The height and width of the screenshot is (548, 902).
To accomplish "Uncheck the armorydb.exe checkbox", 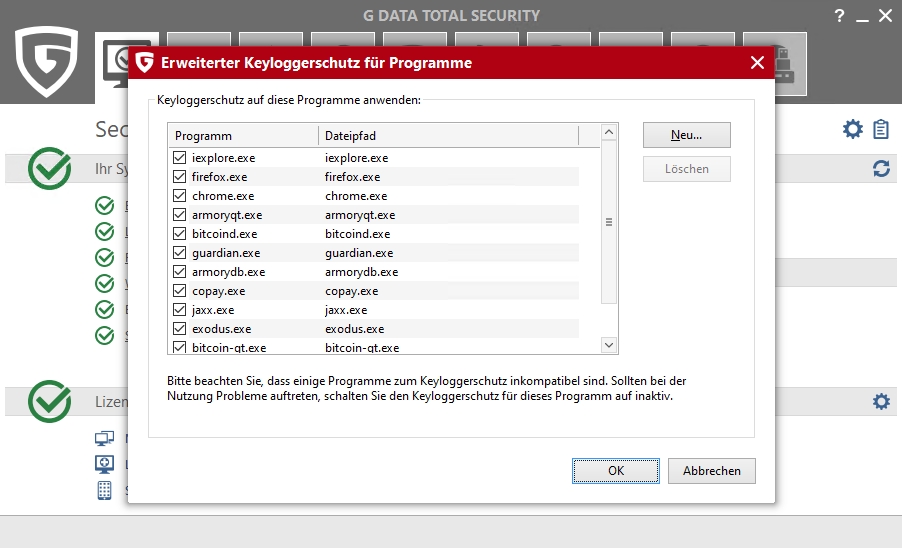I will tap(179, 271).
